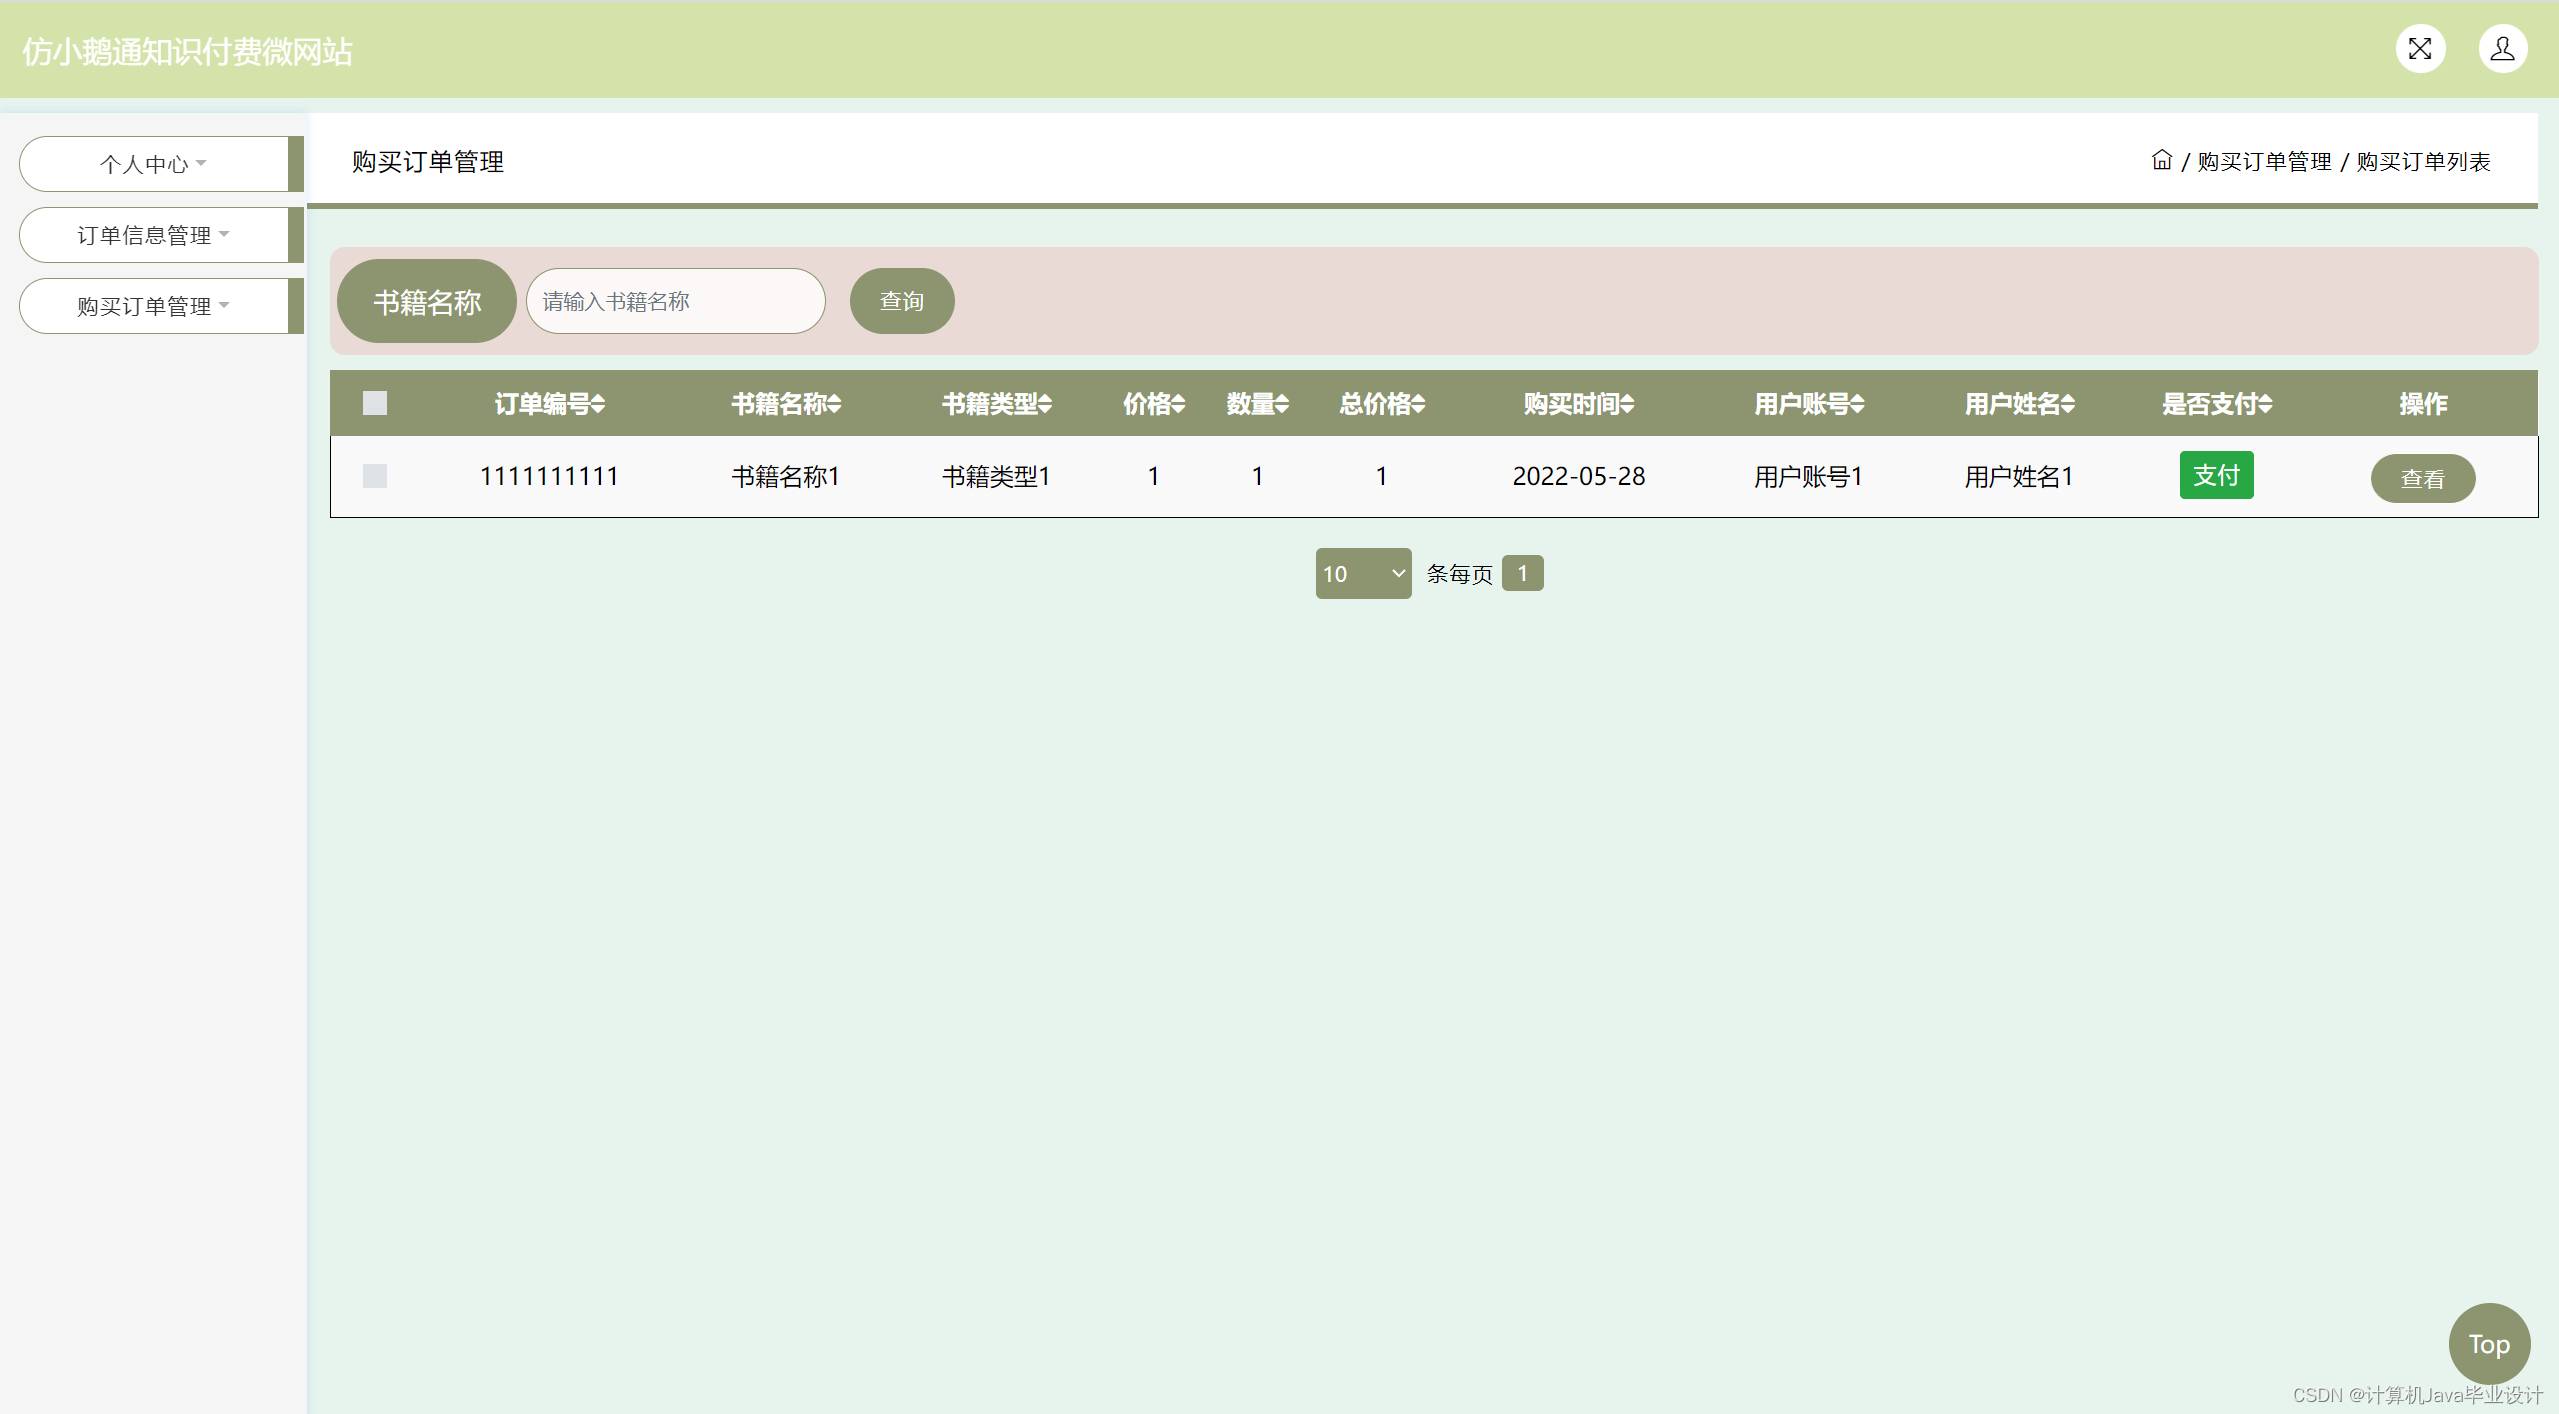Focus the 请输入书籍名称 input field
The width and height of the screenshot is (2559, 1414).
[x=675, y=301]
